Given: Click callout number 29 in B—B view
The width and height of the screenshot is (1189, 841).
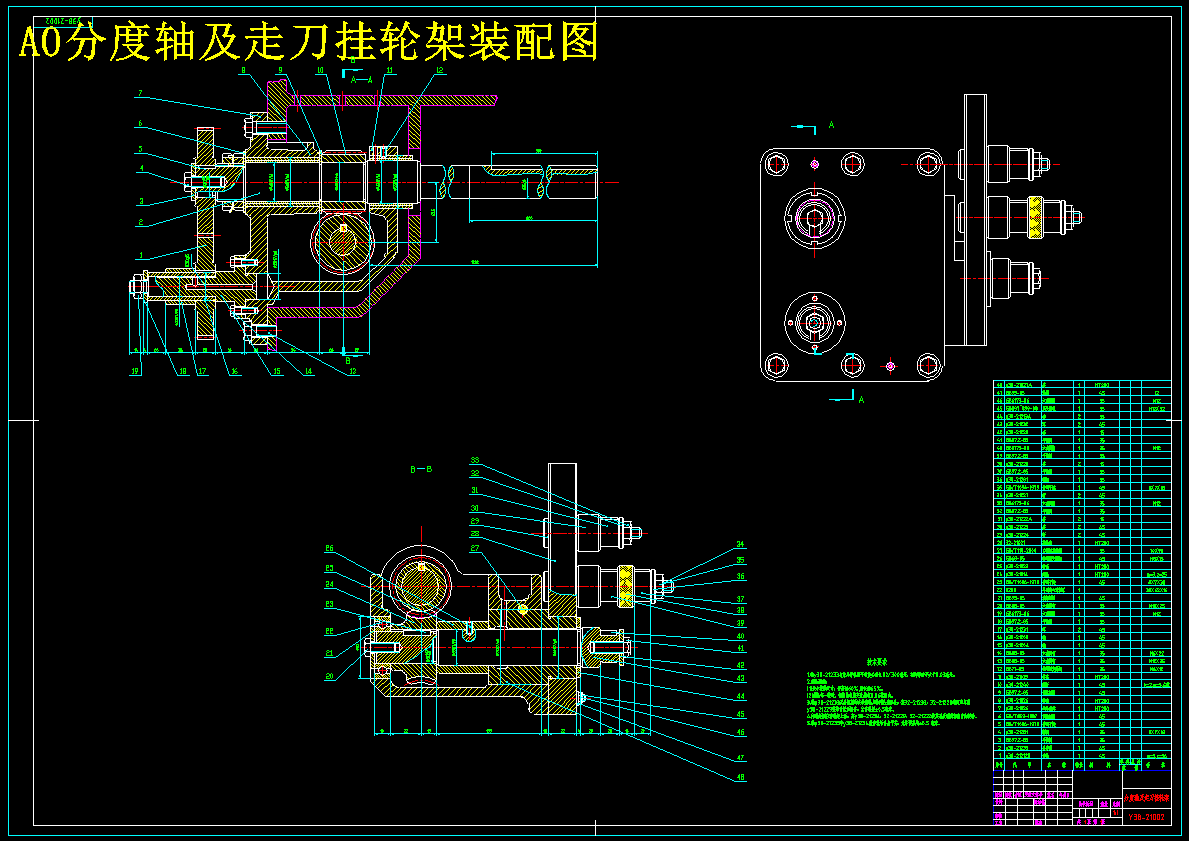Looking at the screenshot, I should (x=475, y=522).
